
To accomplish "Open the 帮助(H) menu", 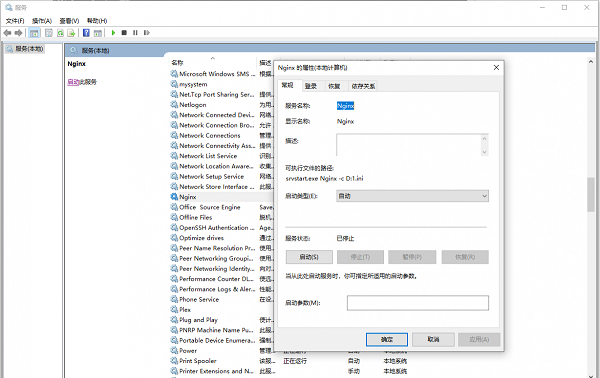I will 97,21.
